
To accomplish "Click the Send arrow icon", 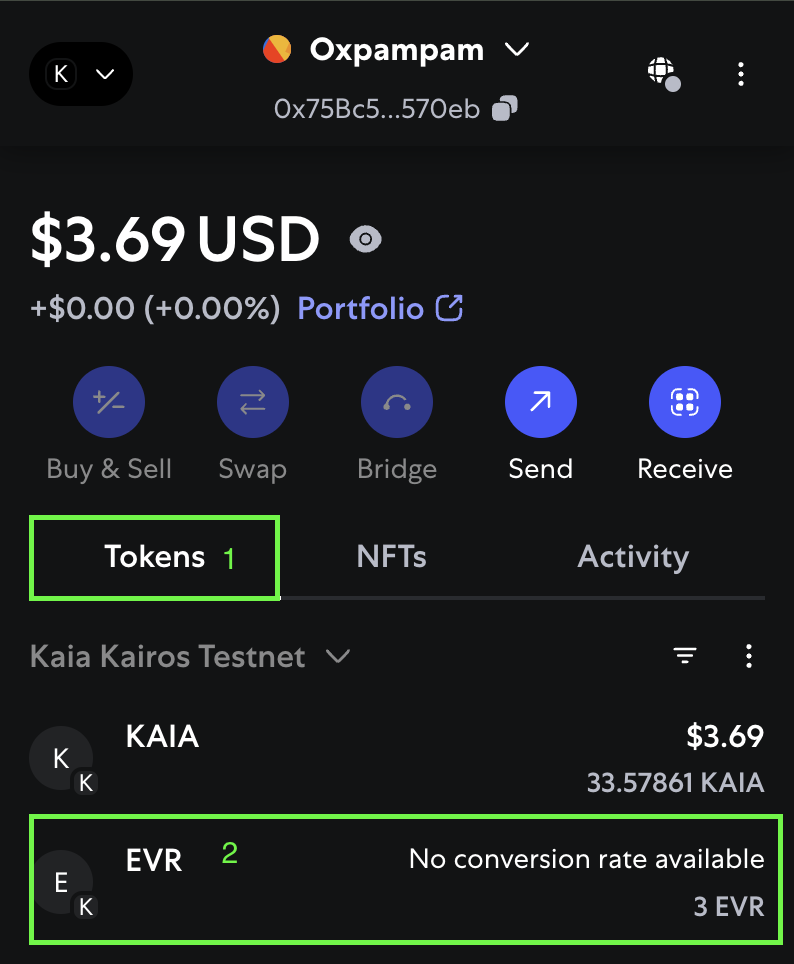I will (541, 402).
